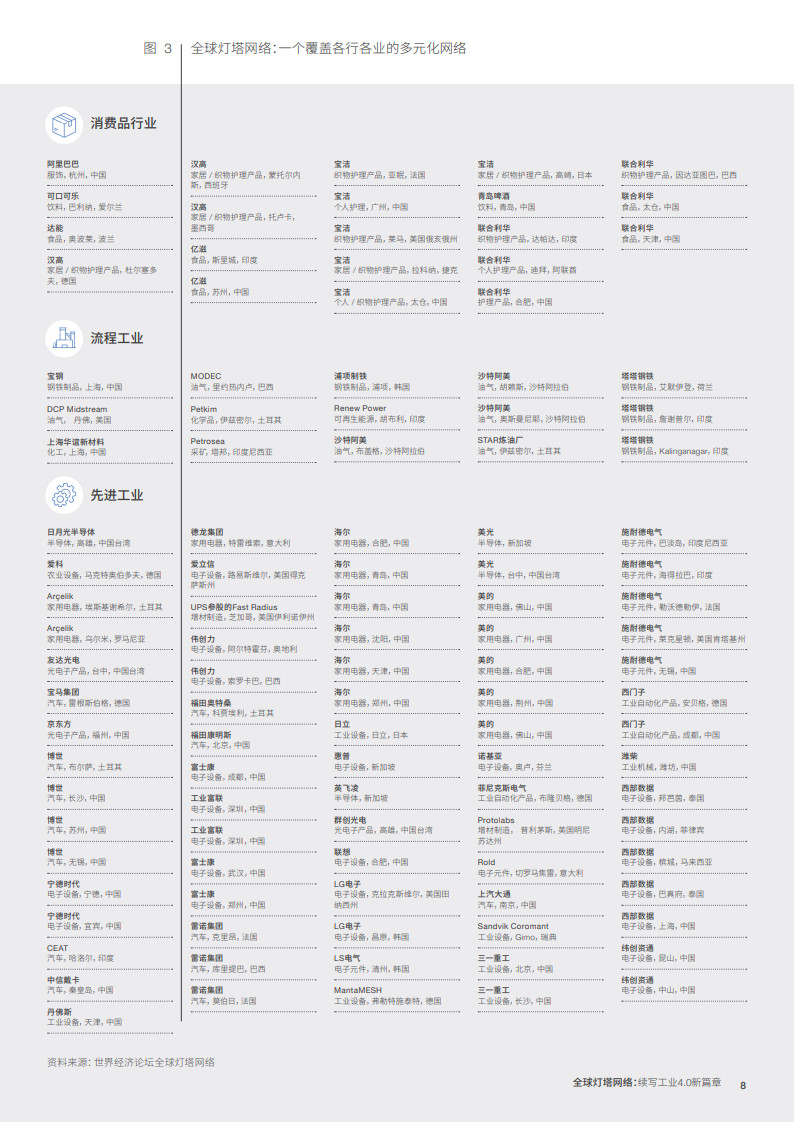The width and height of the screenshot is (794, 1122).
Task: Click the process industry factory icon
Action: tap(64, 338)
